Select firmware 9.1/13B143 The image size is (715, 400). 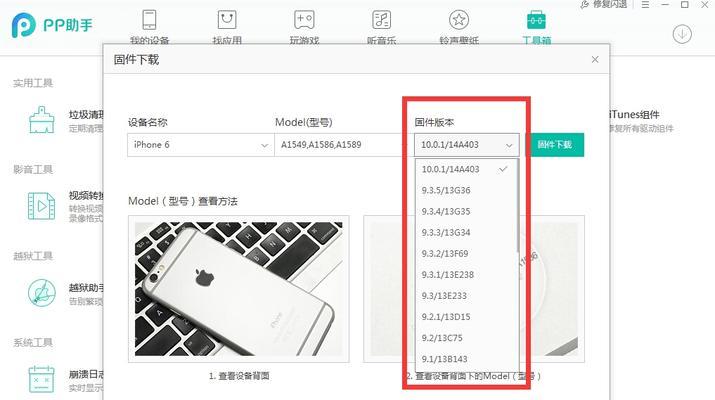(x=466, y=359)
